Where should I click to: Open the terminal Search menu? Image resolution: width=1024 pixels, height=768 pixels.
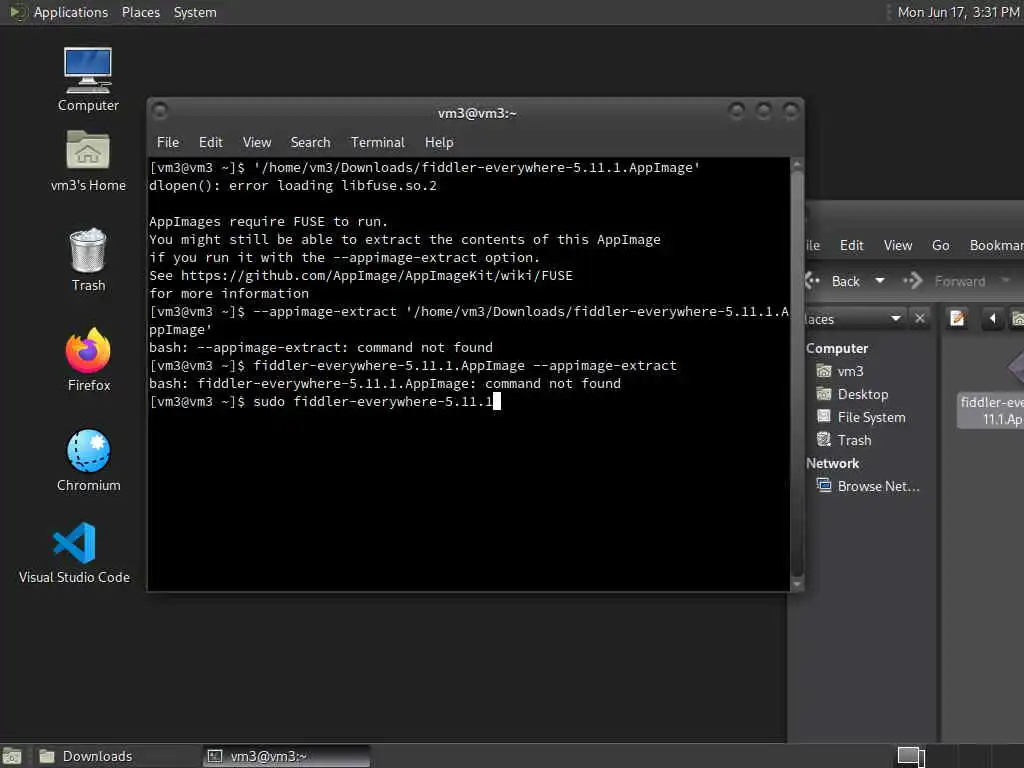click(310, 142)
